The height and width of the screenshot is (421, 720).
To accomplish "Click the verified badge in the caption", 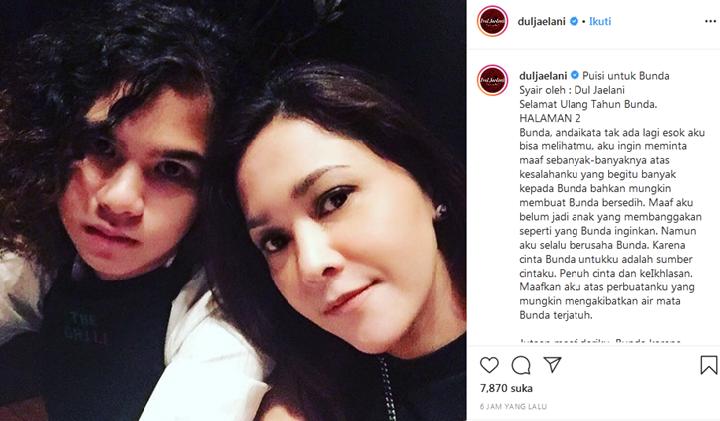I will click(574, 75).
